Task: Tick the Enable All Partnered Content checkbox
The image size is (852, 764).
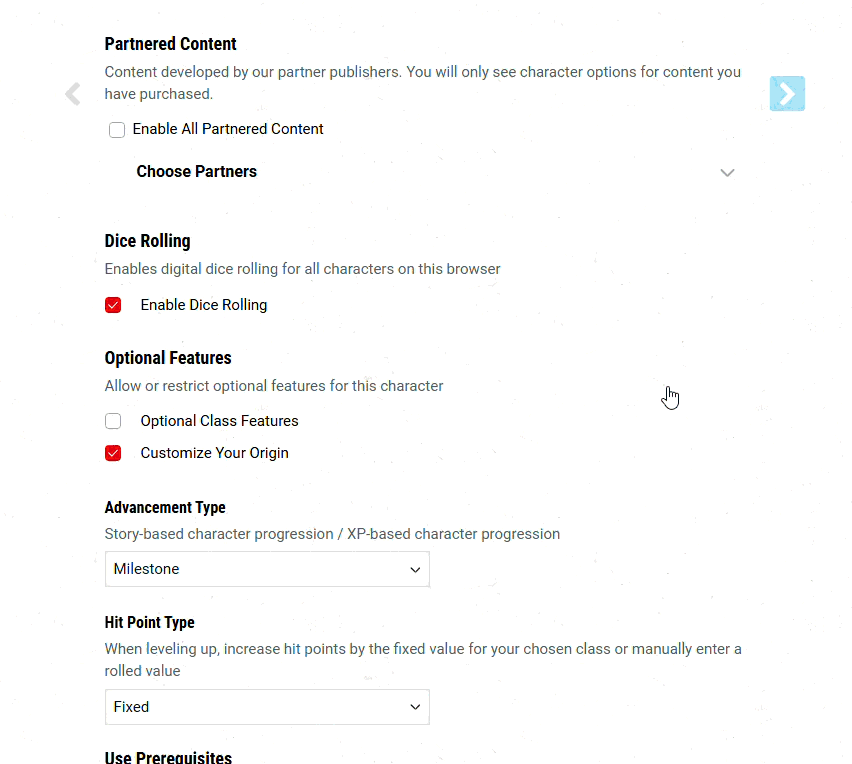Action: (x=117, y=130)
